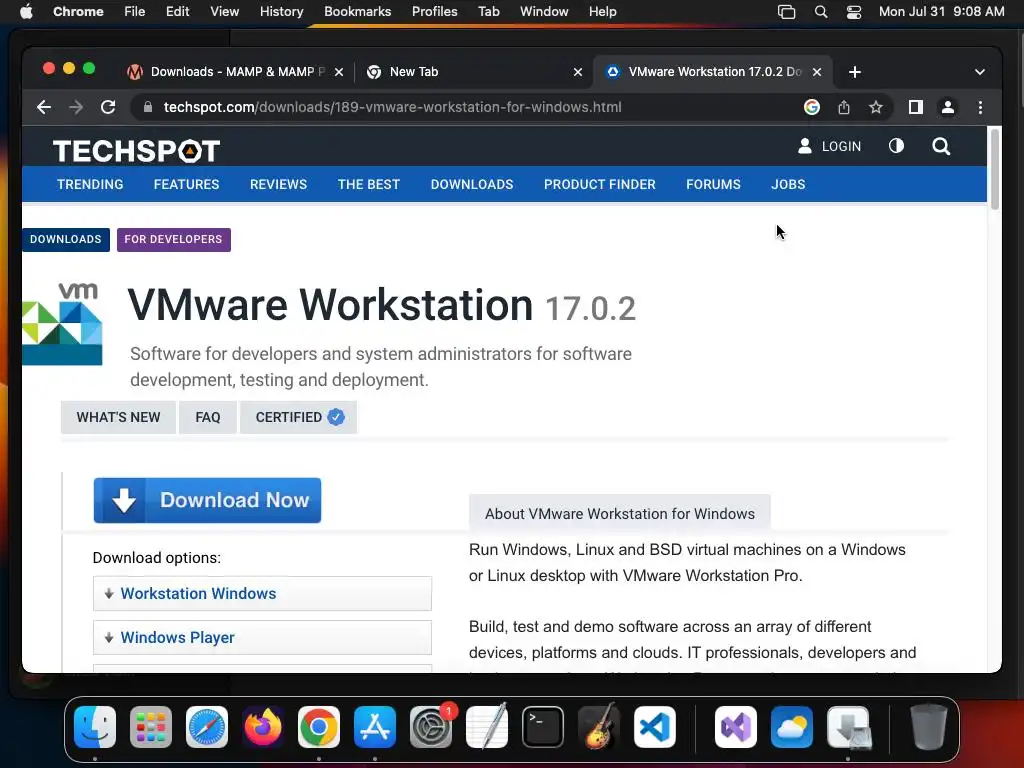Screen dimensions: 1024x768
Task: Expand Windows Player download option
Action: point(263,637)
